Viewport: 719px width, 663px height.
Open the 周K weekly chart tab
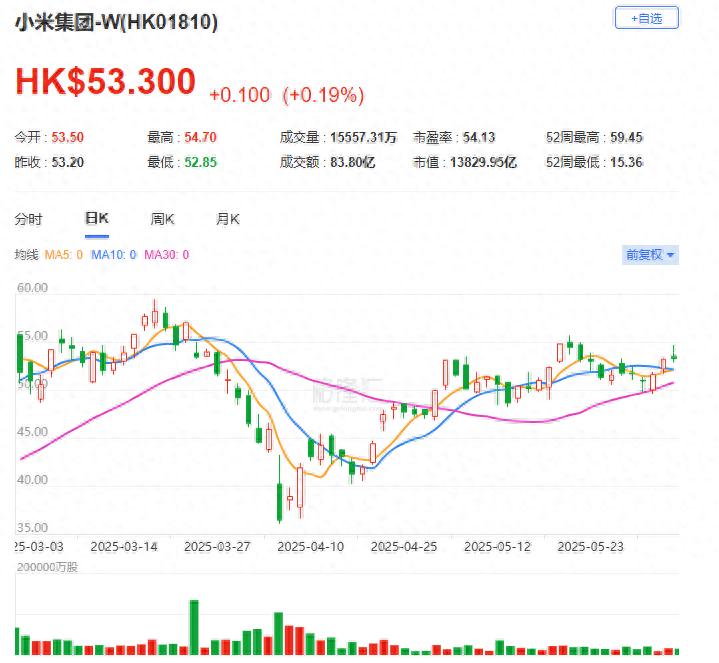coord(162,219)
